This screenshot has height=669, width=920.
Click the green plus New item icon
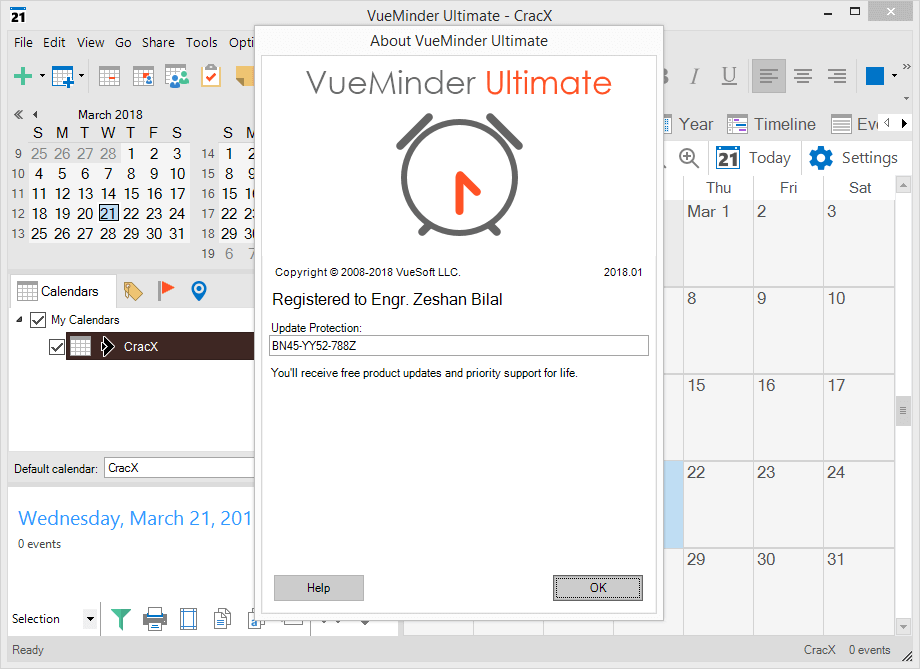[x=23, y=76]
